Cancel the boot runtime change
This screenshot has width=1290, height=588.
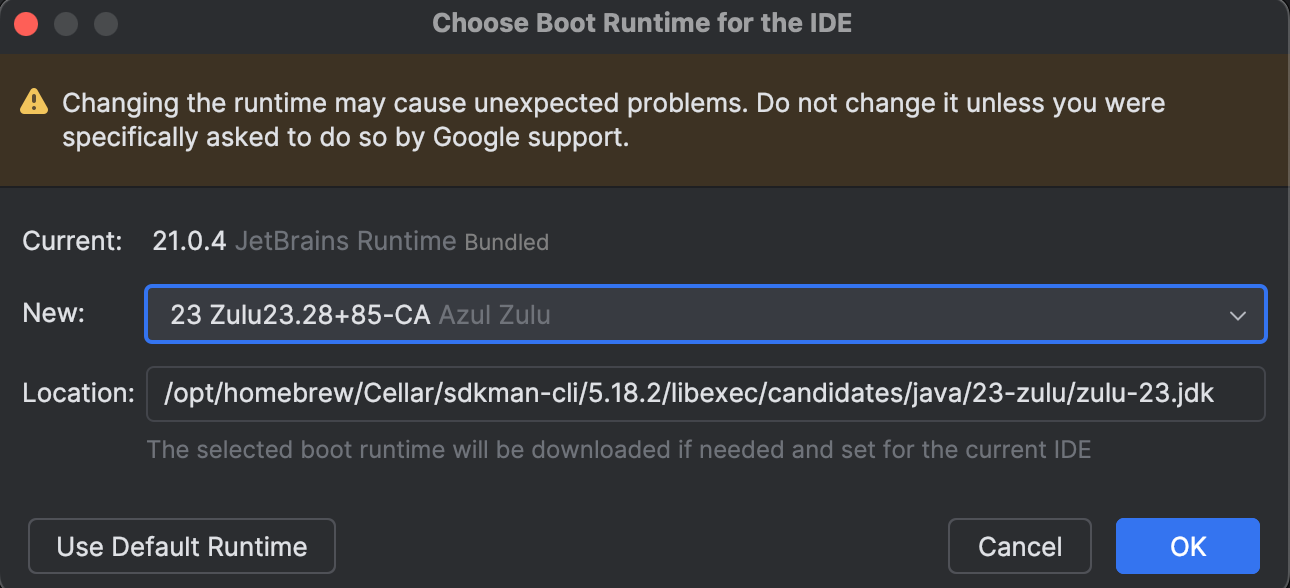click(x=1019, y=547)
